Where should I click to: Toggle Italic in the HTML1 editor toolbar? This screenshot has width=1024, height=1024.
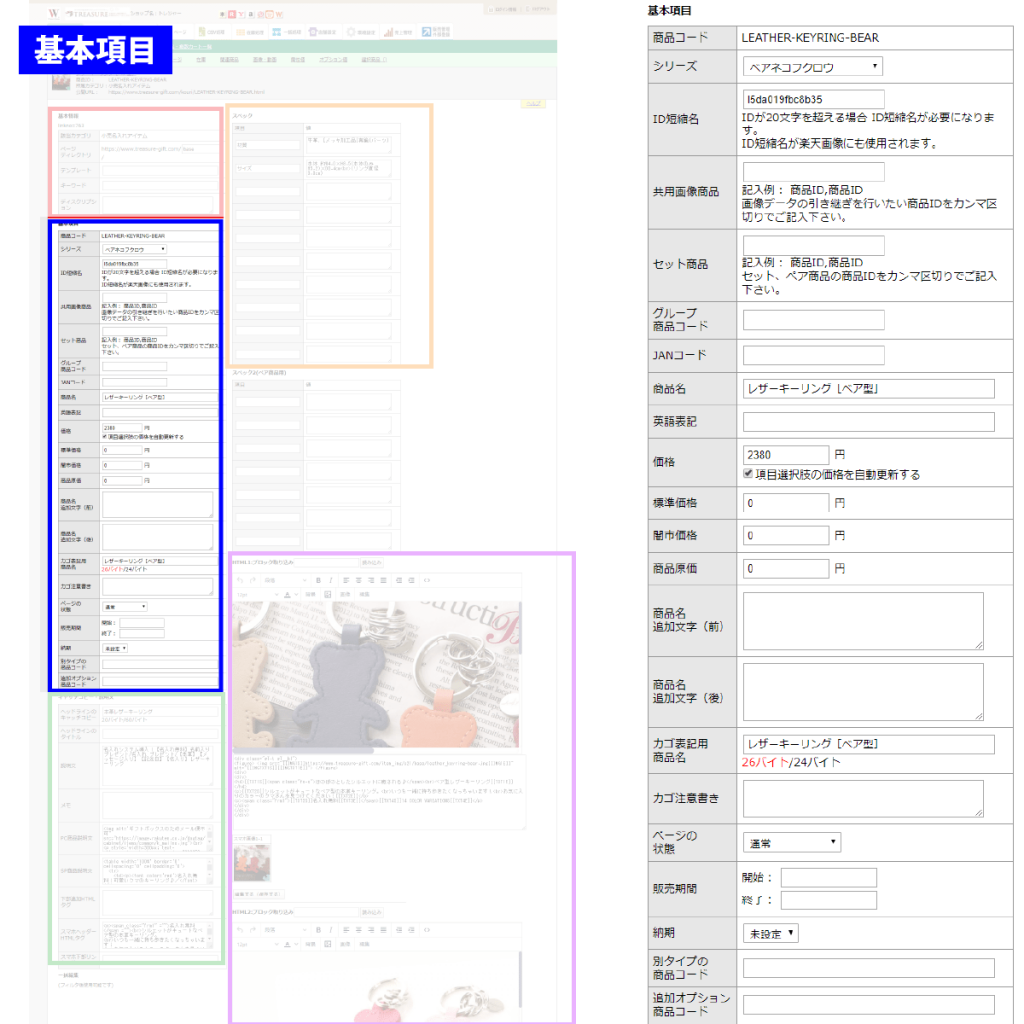tap(330, 580)
